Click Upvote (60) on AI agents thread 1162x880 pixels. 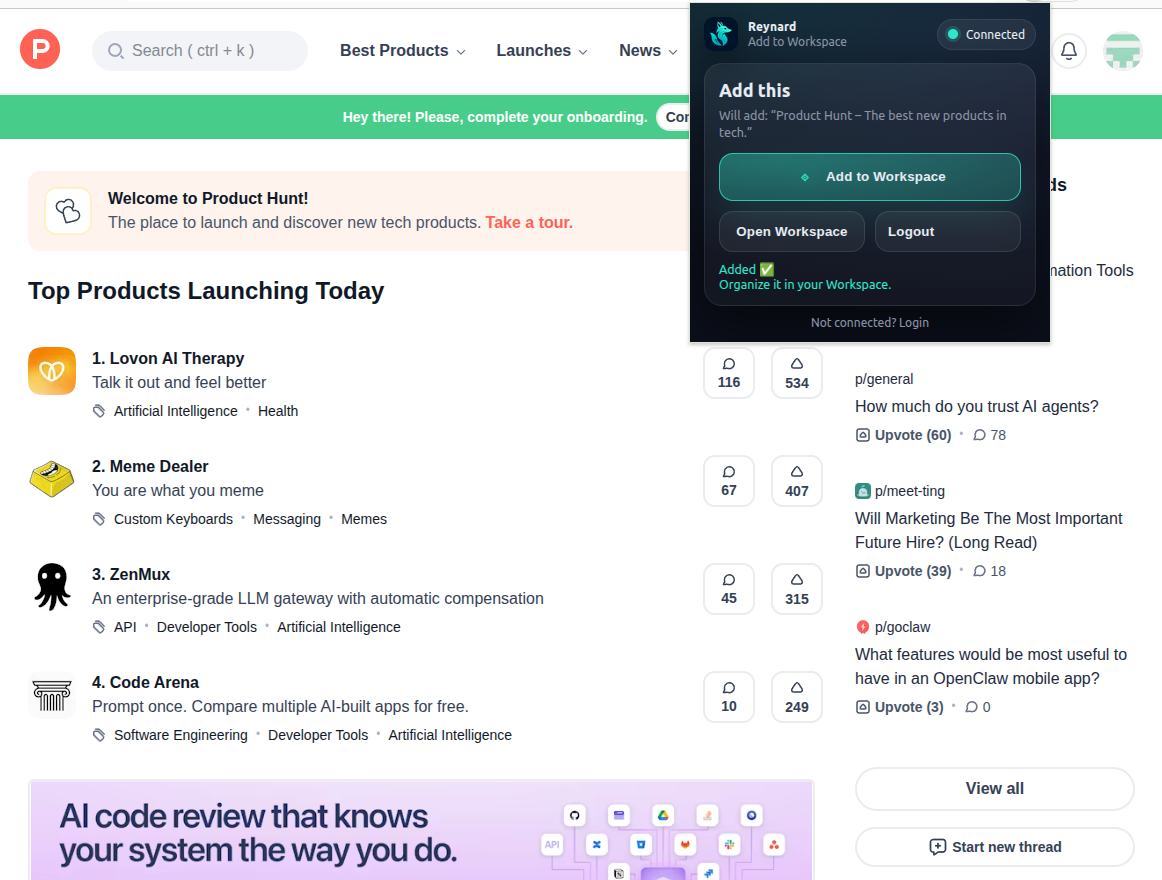(903, 435)
